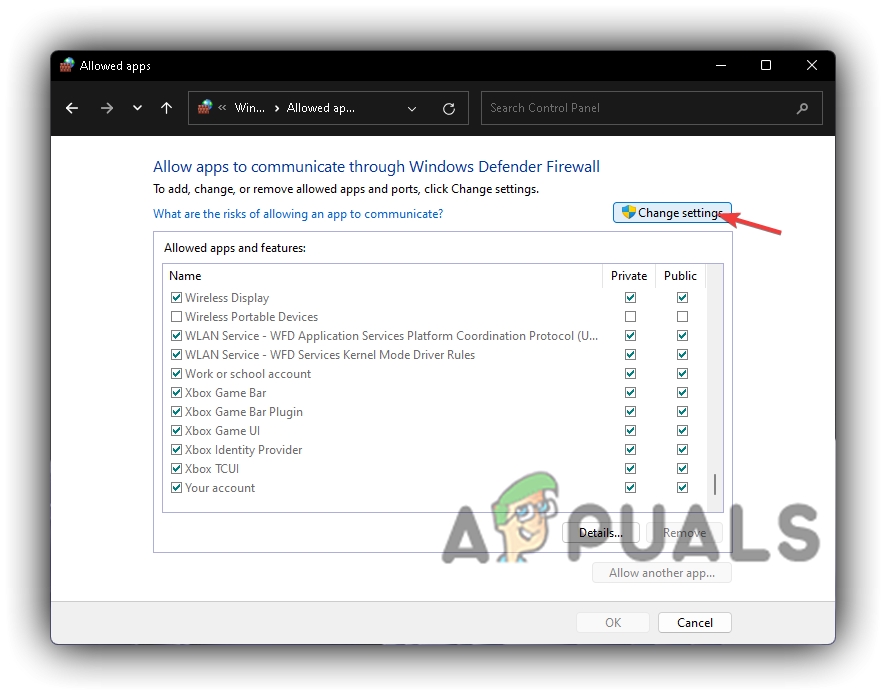
Task: Refresh the Allowed apps page
Action: pos(449,108)
